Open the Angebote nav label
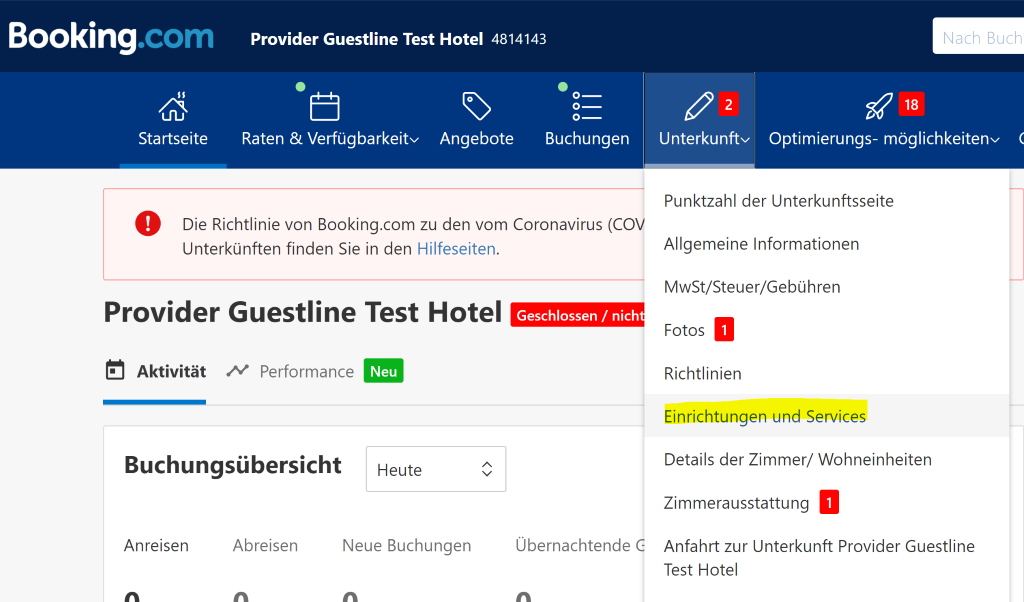The image size is (1024, 602). coord(477,138)
